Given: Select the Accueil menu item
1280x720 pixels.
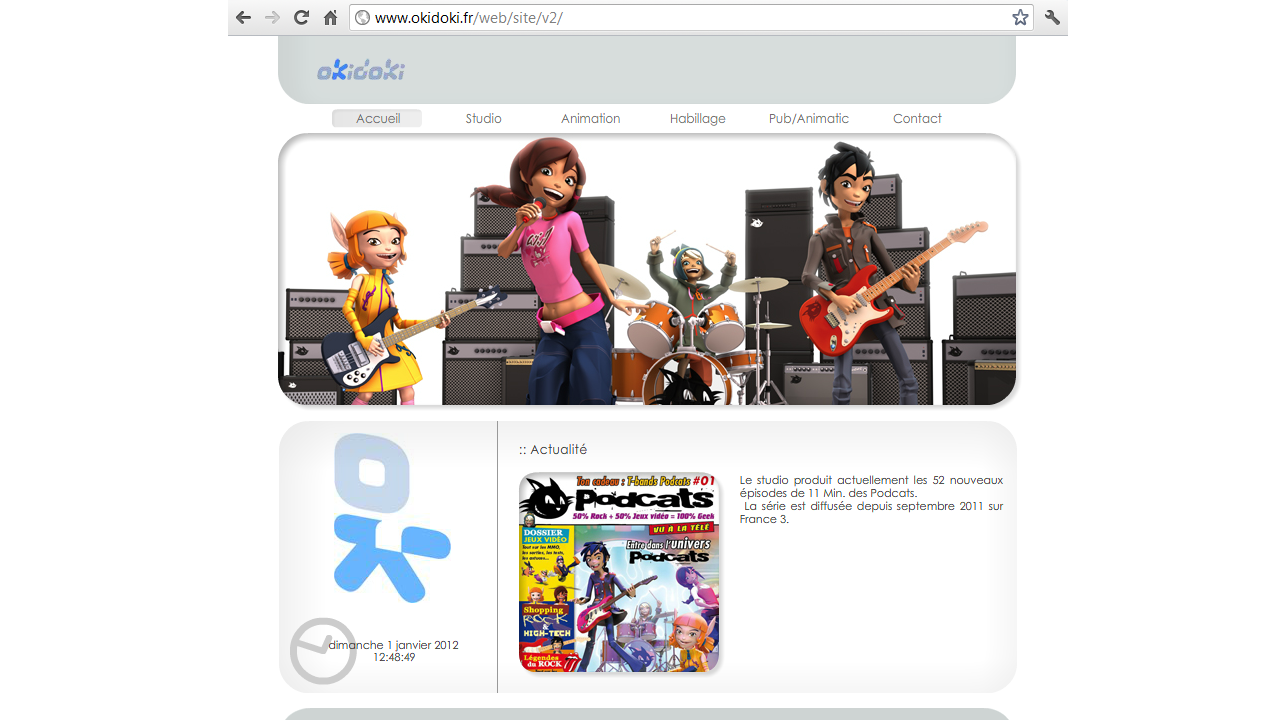Looking at the screenshot, I should pos(377,118).
